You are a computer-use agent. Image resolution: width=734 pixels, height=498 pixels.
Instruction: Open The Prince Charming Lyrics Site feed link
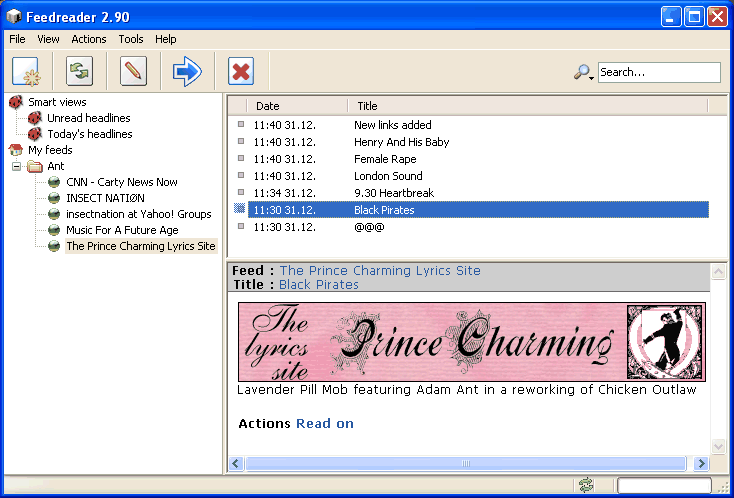tap(380, 271)
